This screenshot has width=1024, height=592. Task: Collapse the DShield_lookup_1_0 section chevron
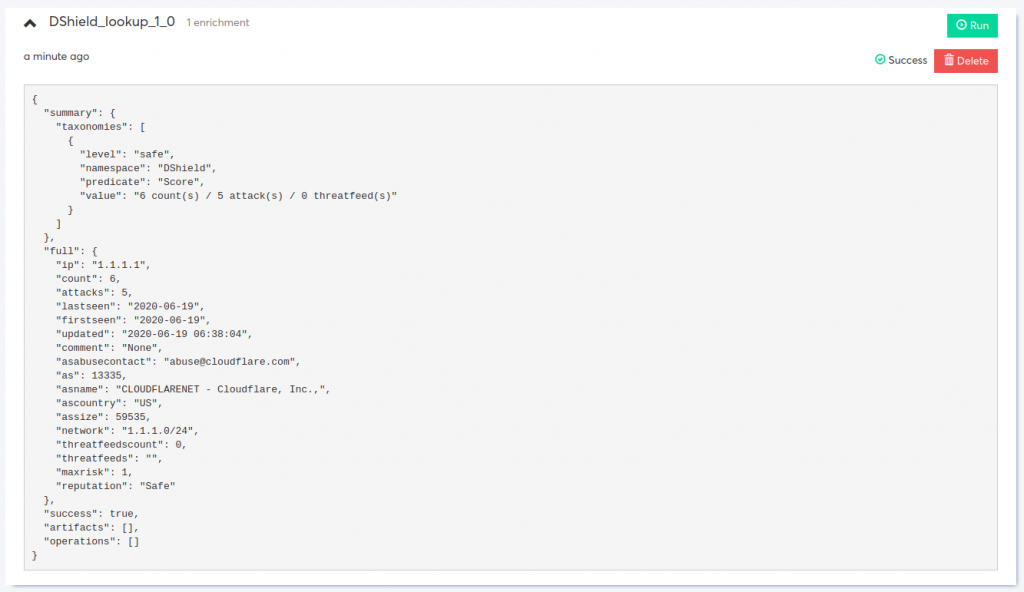30,24
